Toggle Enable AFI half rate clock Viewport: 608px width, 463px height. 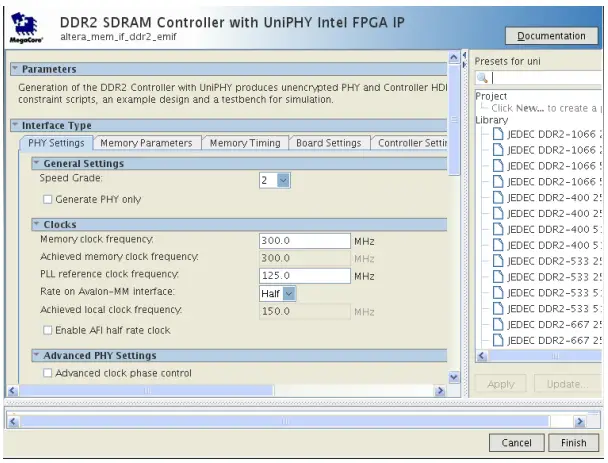tap(48, 330)
